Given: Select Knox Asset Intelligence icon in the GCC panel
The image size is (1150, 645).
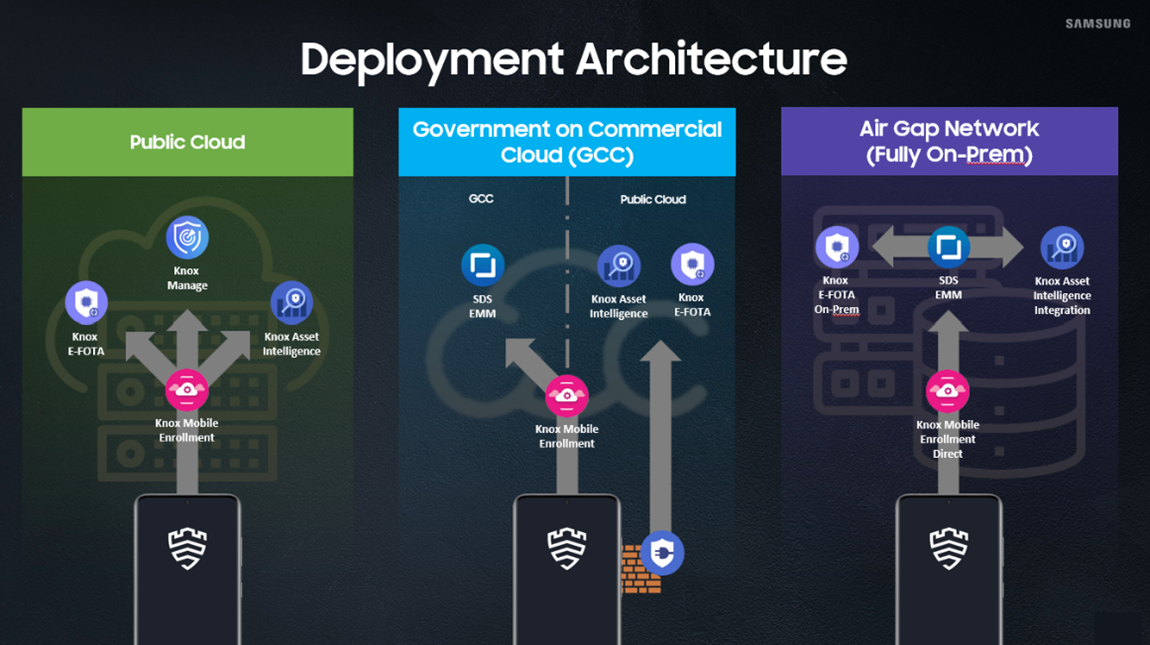Looking at the screenshot, I should [x=619, y=266].
